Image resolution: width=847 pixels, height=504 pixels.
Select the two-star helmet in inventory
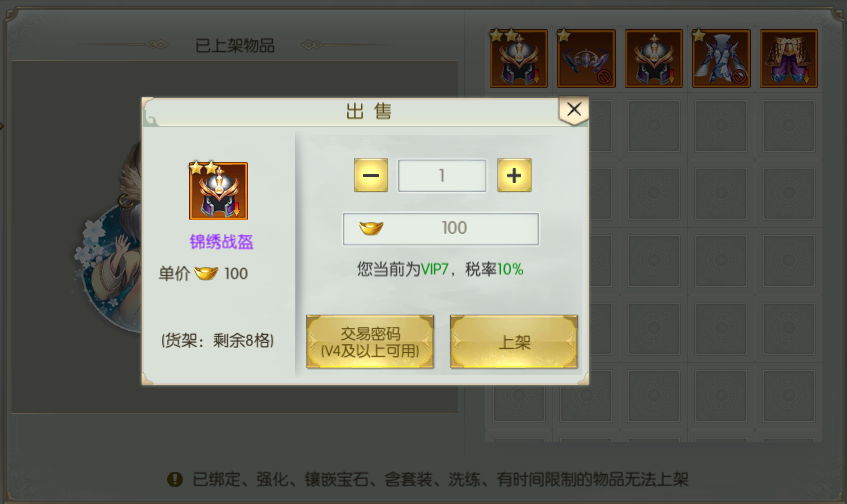pos(519,58)
